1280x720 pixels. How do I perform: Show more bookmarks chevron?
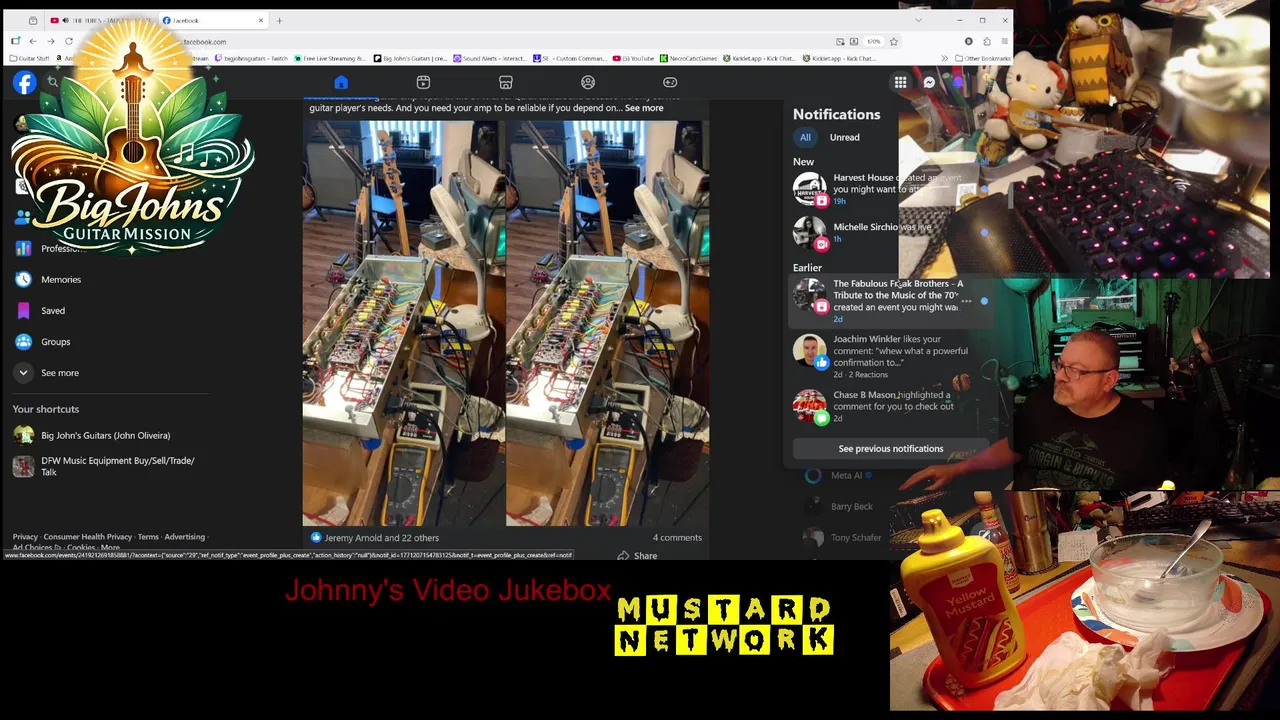pyautogui.click(x=943, y=58)
